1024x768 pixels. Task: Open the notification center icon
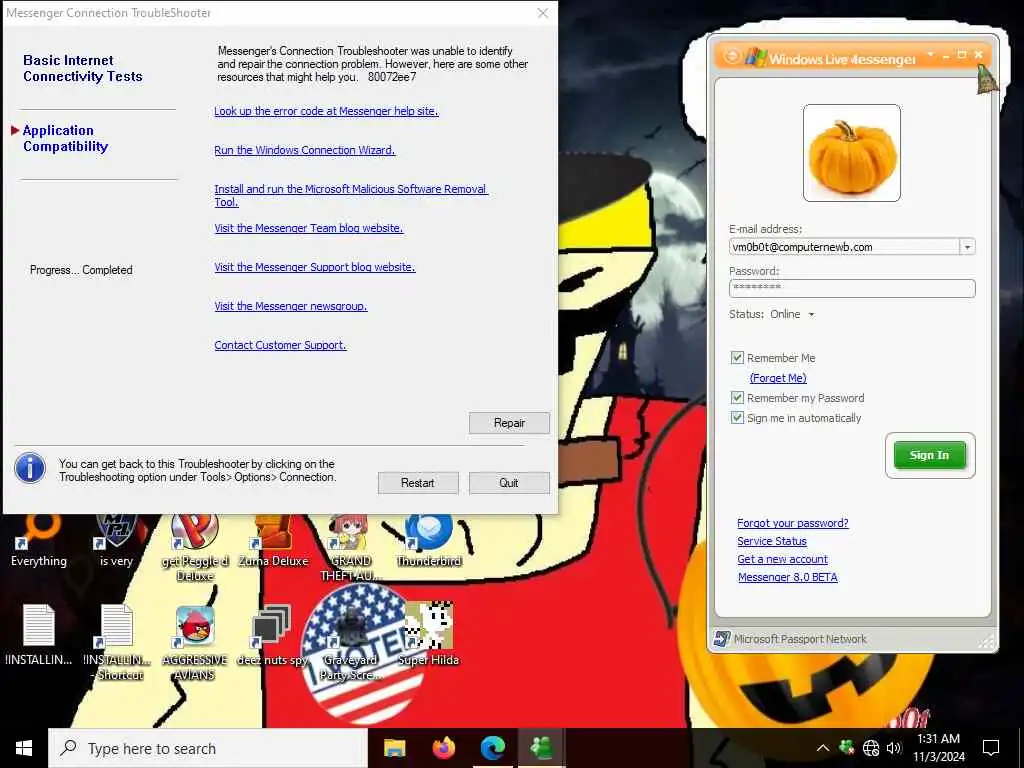tap(991, 748)
